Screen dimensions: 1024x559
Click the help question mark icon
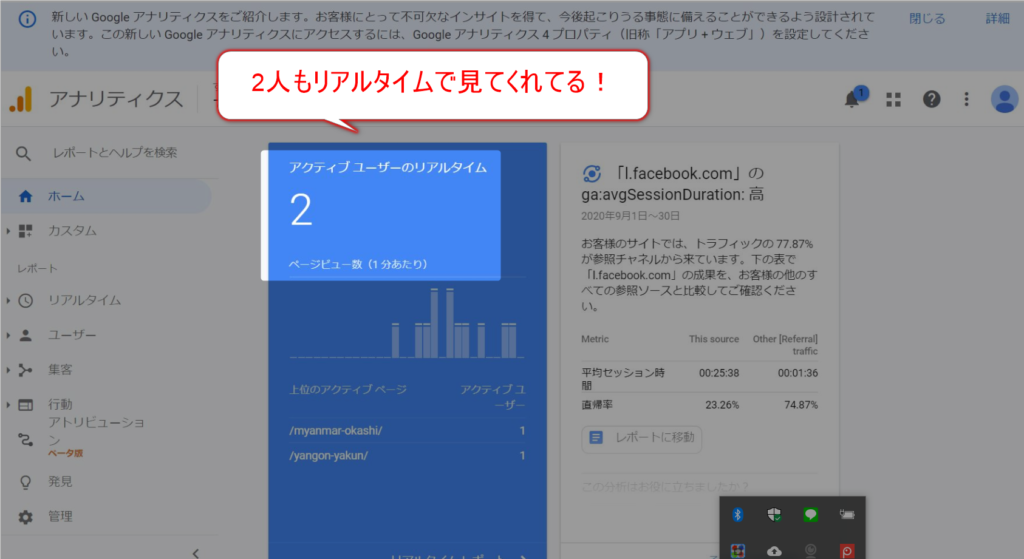(931, 99)
